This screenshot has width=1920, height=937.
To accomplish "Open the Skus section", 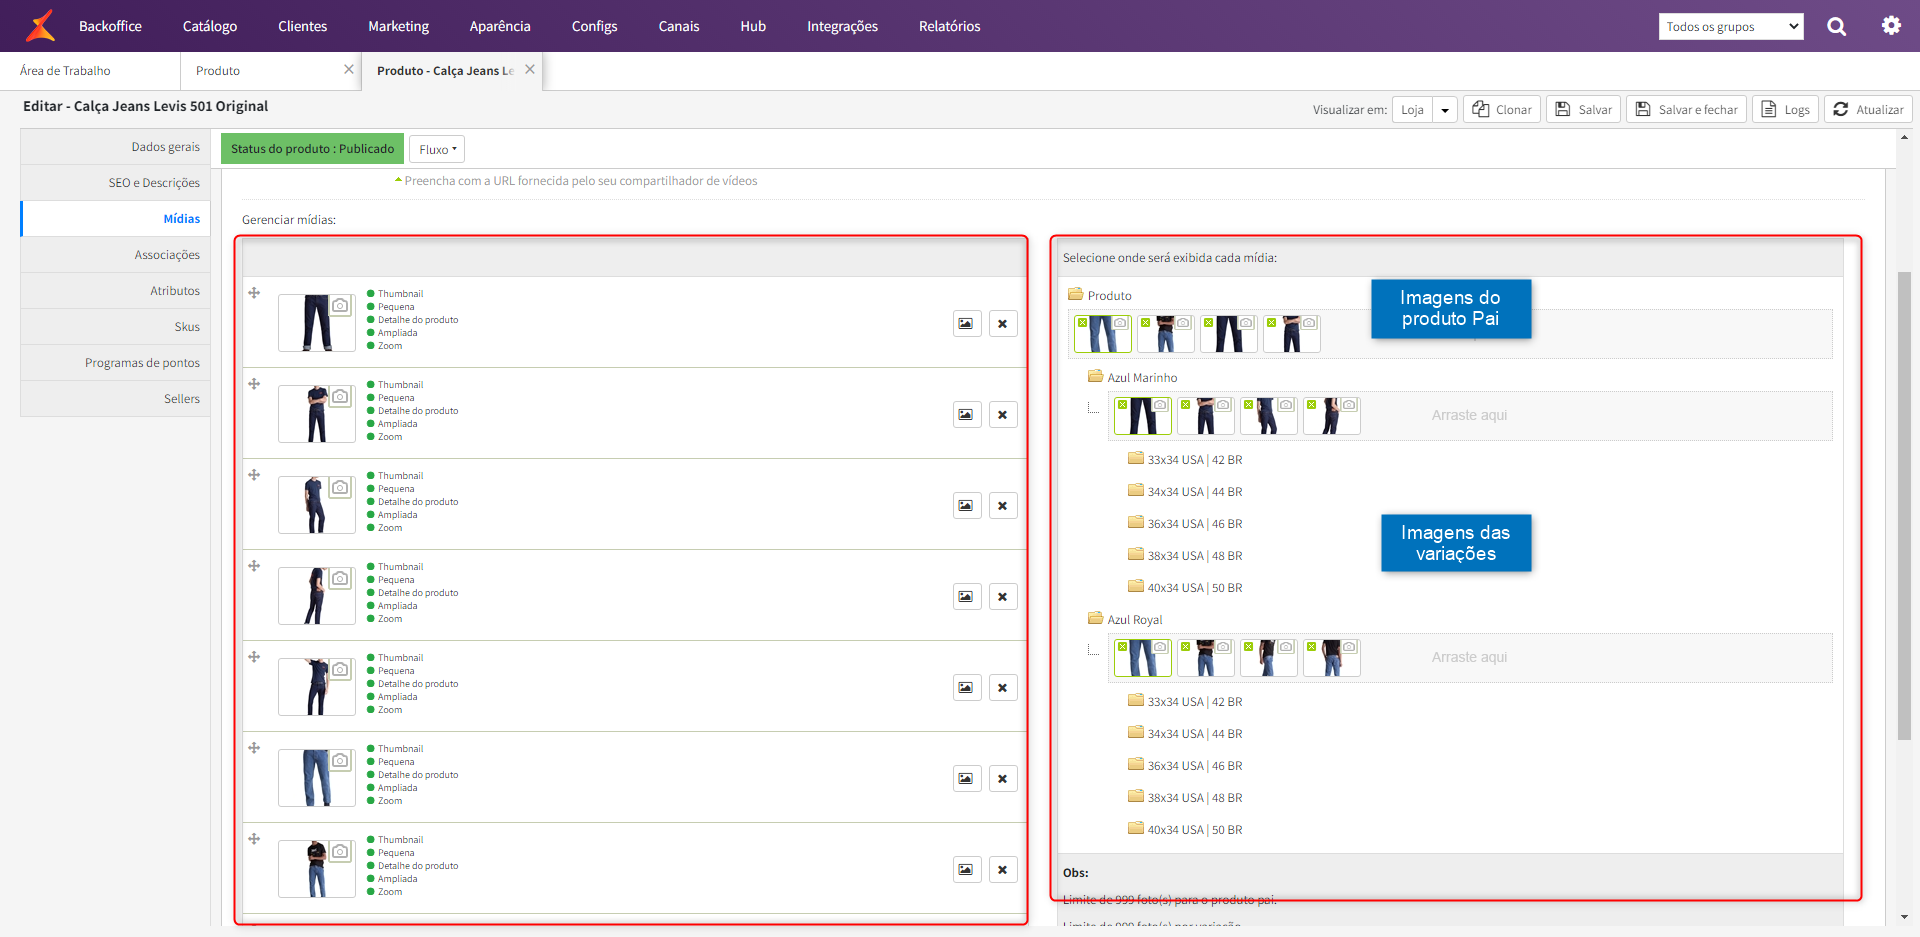I will pyautogui.click(x=115, y=327).
